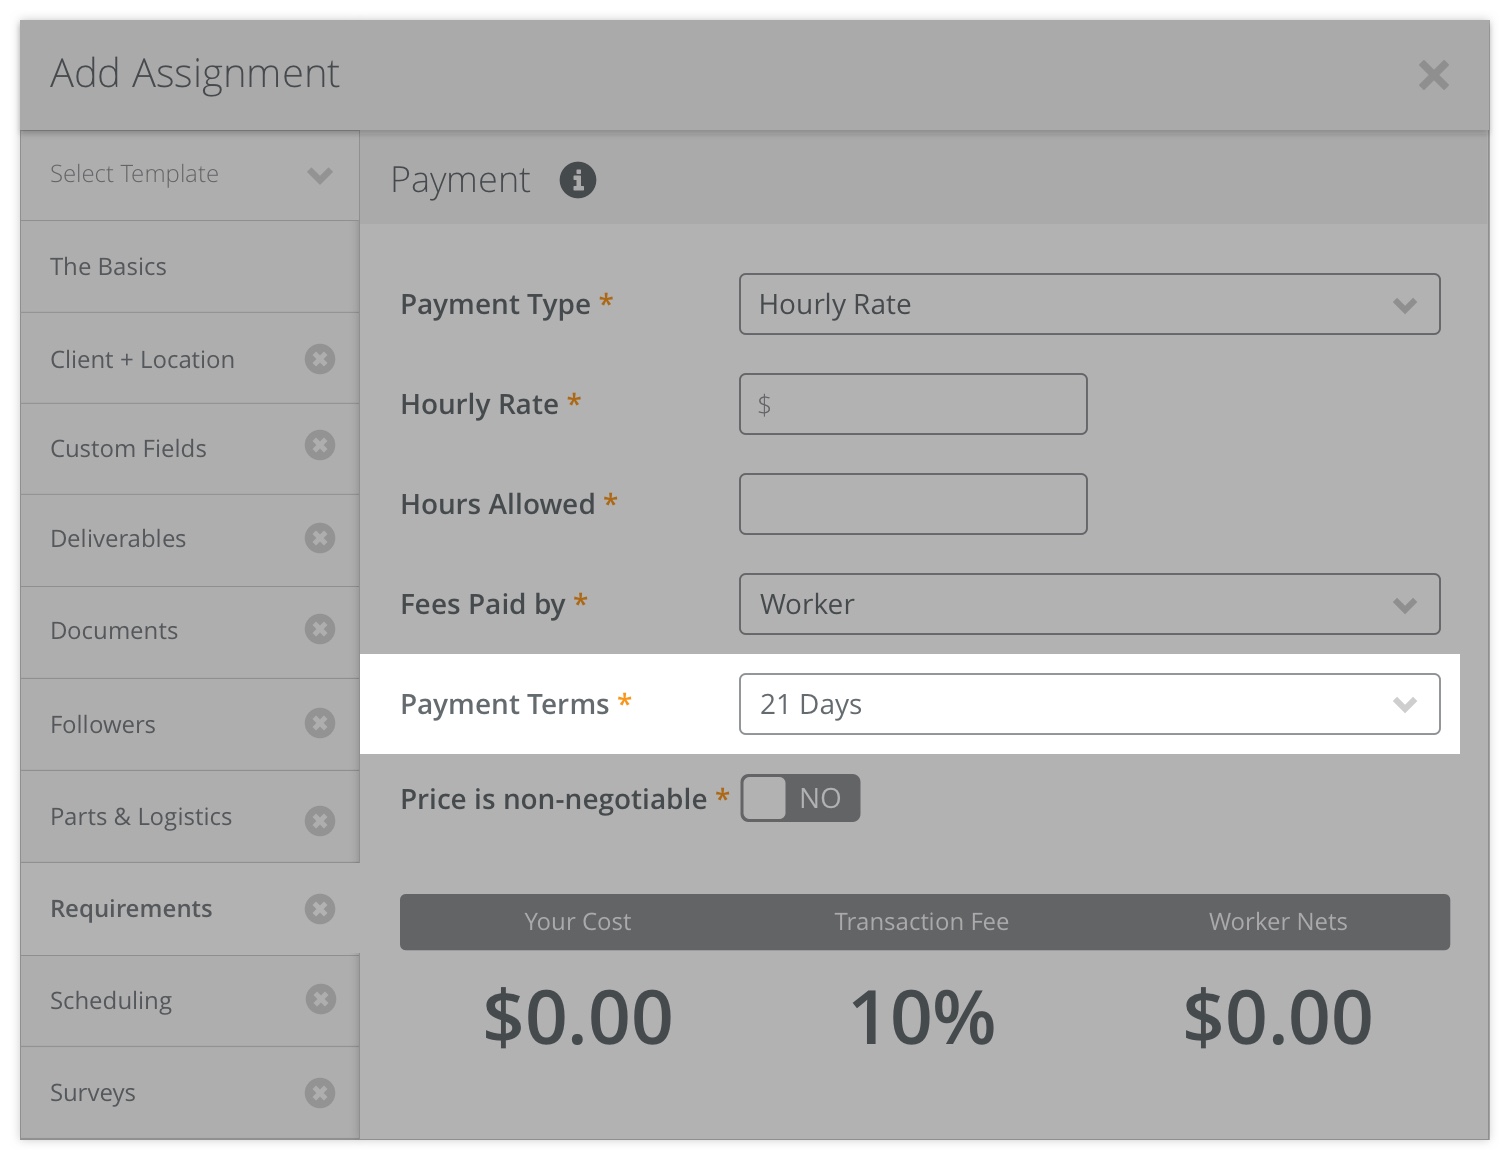Open the Scheduling section
Image resolution: width=1510 pixels, height=1160 pixels.
click(x=111, y=1001)
